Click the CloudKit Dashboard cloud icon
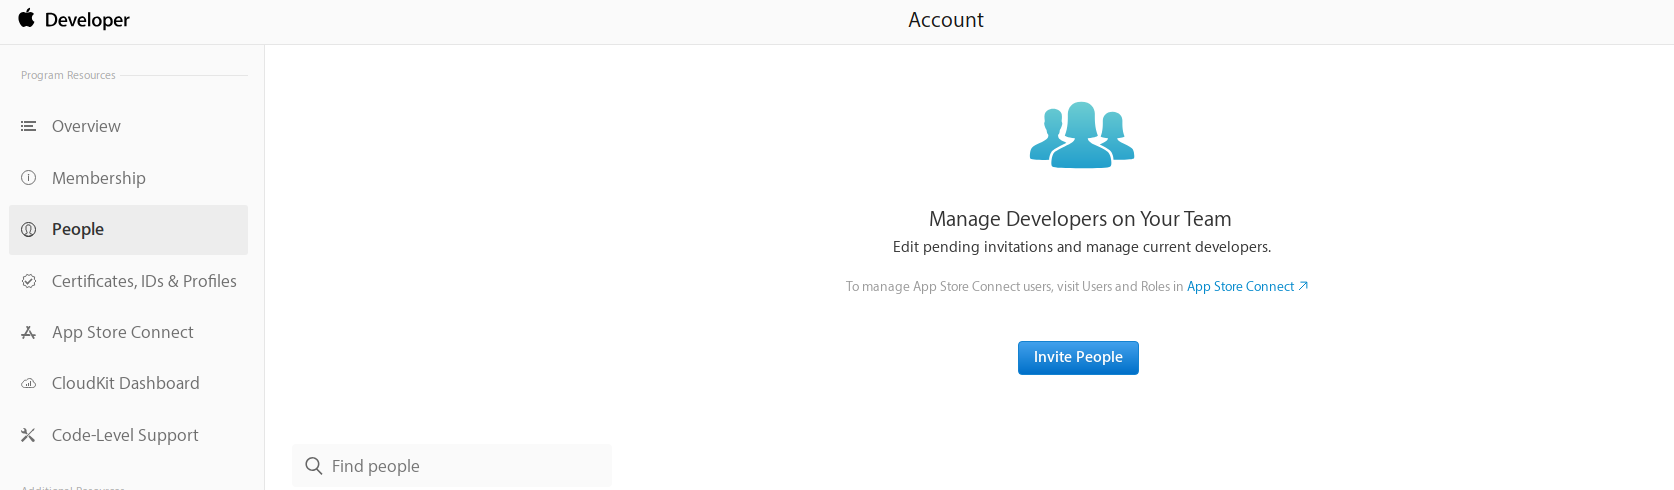Image resolution: width=1674 pixels, height=490 pixels. [x=29, y=384]
